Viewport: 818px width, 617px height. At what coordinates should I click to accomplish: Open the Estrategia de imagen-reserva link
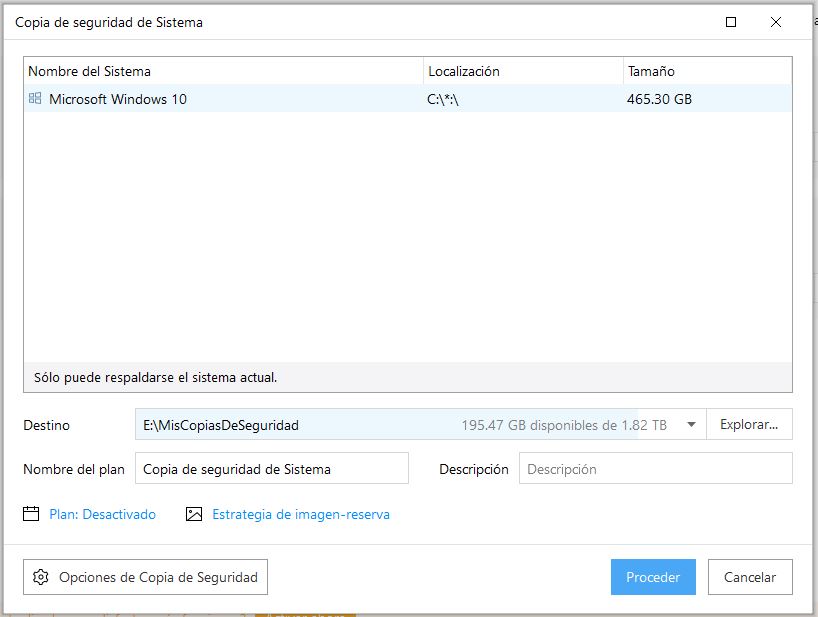301,514
